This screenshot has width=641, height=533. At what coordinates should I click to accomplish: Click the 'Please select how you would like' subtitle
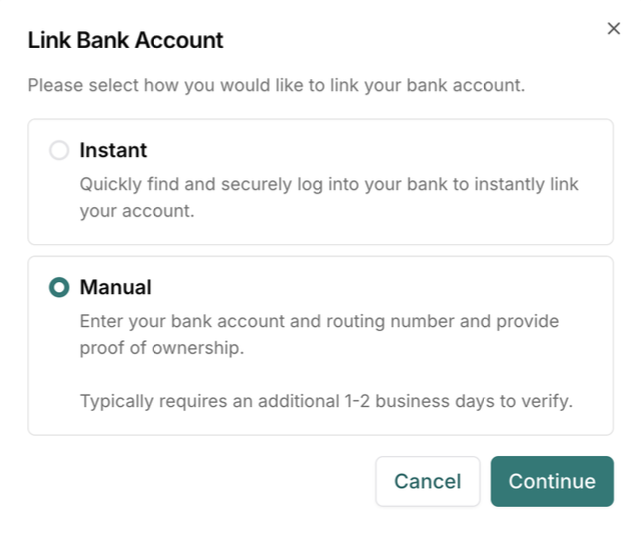click(x=276, y=85)
